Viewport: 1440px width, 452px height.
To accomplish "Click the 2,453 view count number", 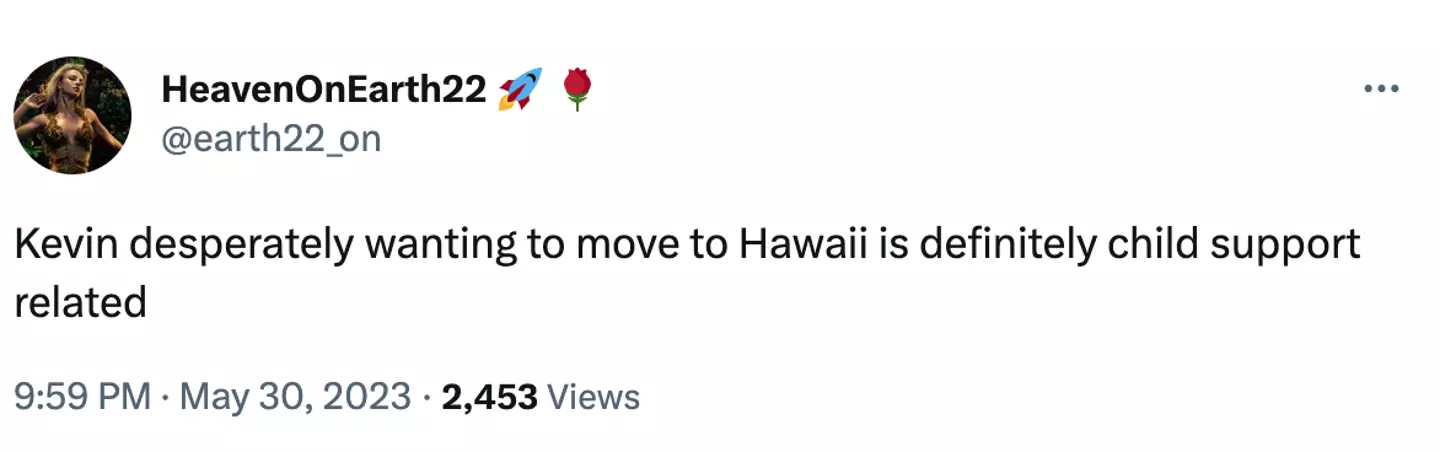I will 489,397.
